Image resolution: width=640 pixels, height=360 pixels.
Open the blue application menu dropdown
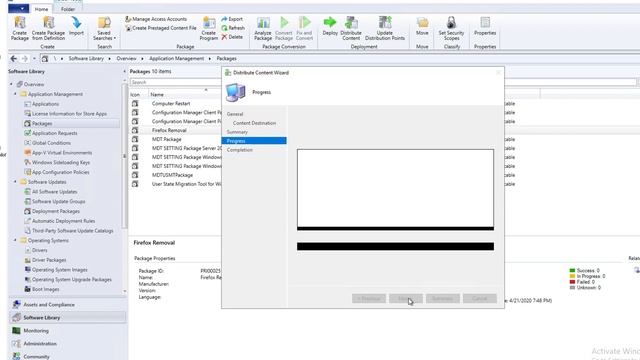(18, 9)
